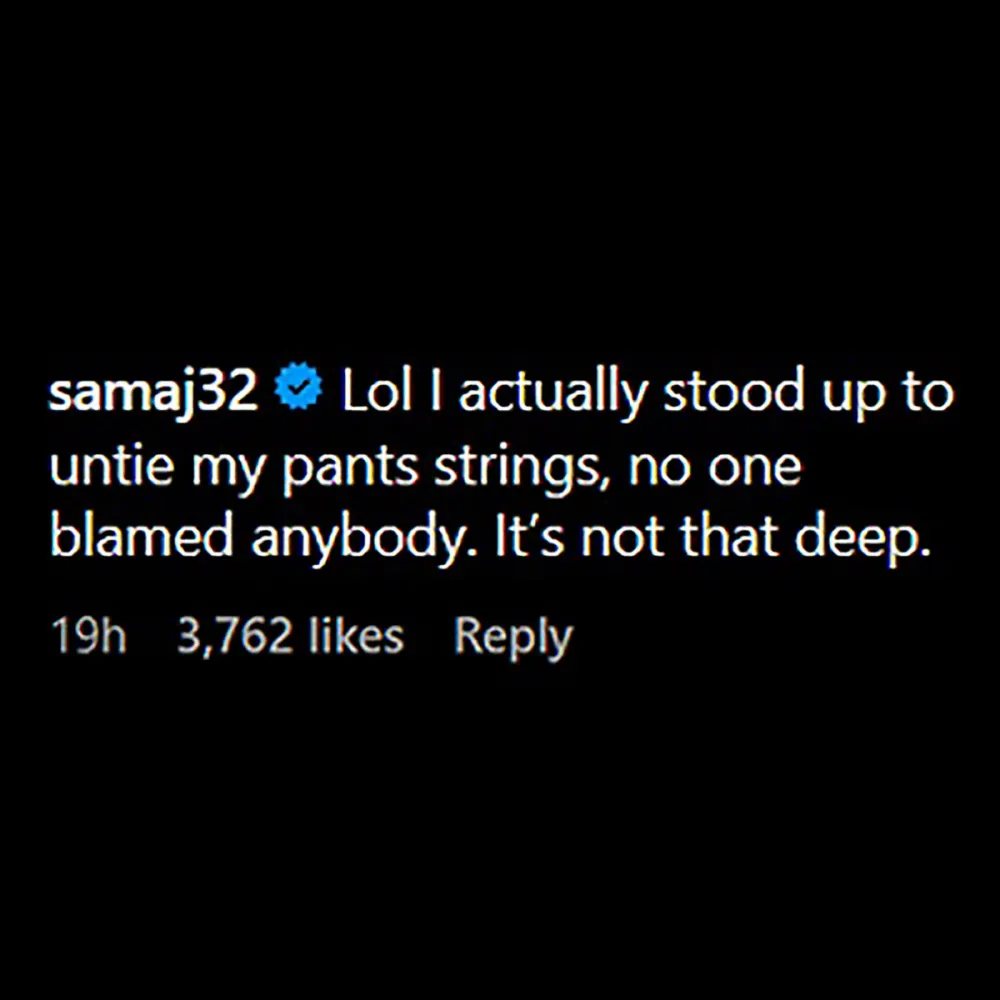1000x1000 pixels.
Task: Click the word "deep" ending the comment
Action: (x=862, y=540)
